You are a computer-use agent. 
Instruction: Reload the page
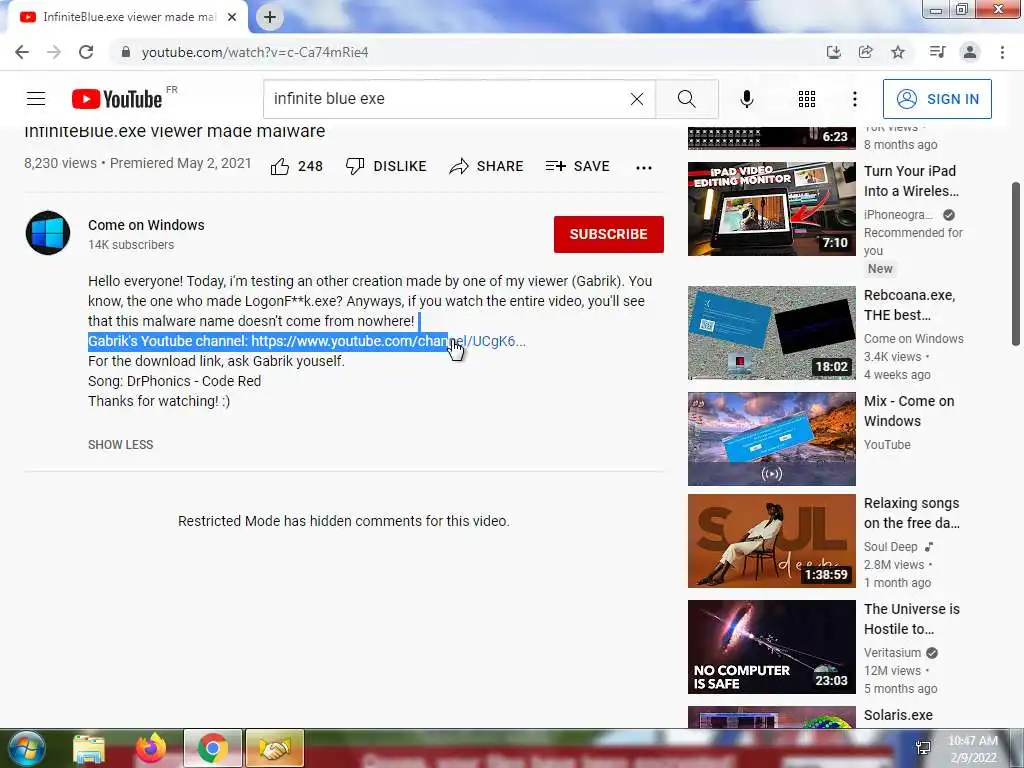(86, 52)
